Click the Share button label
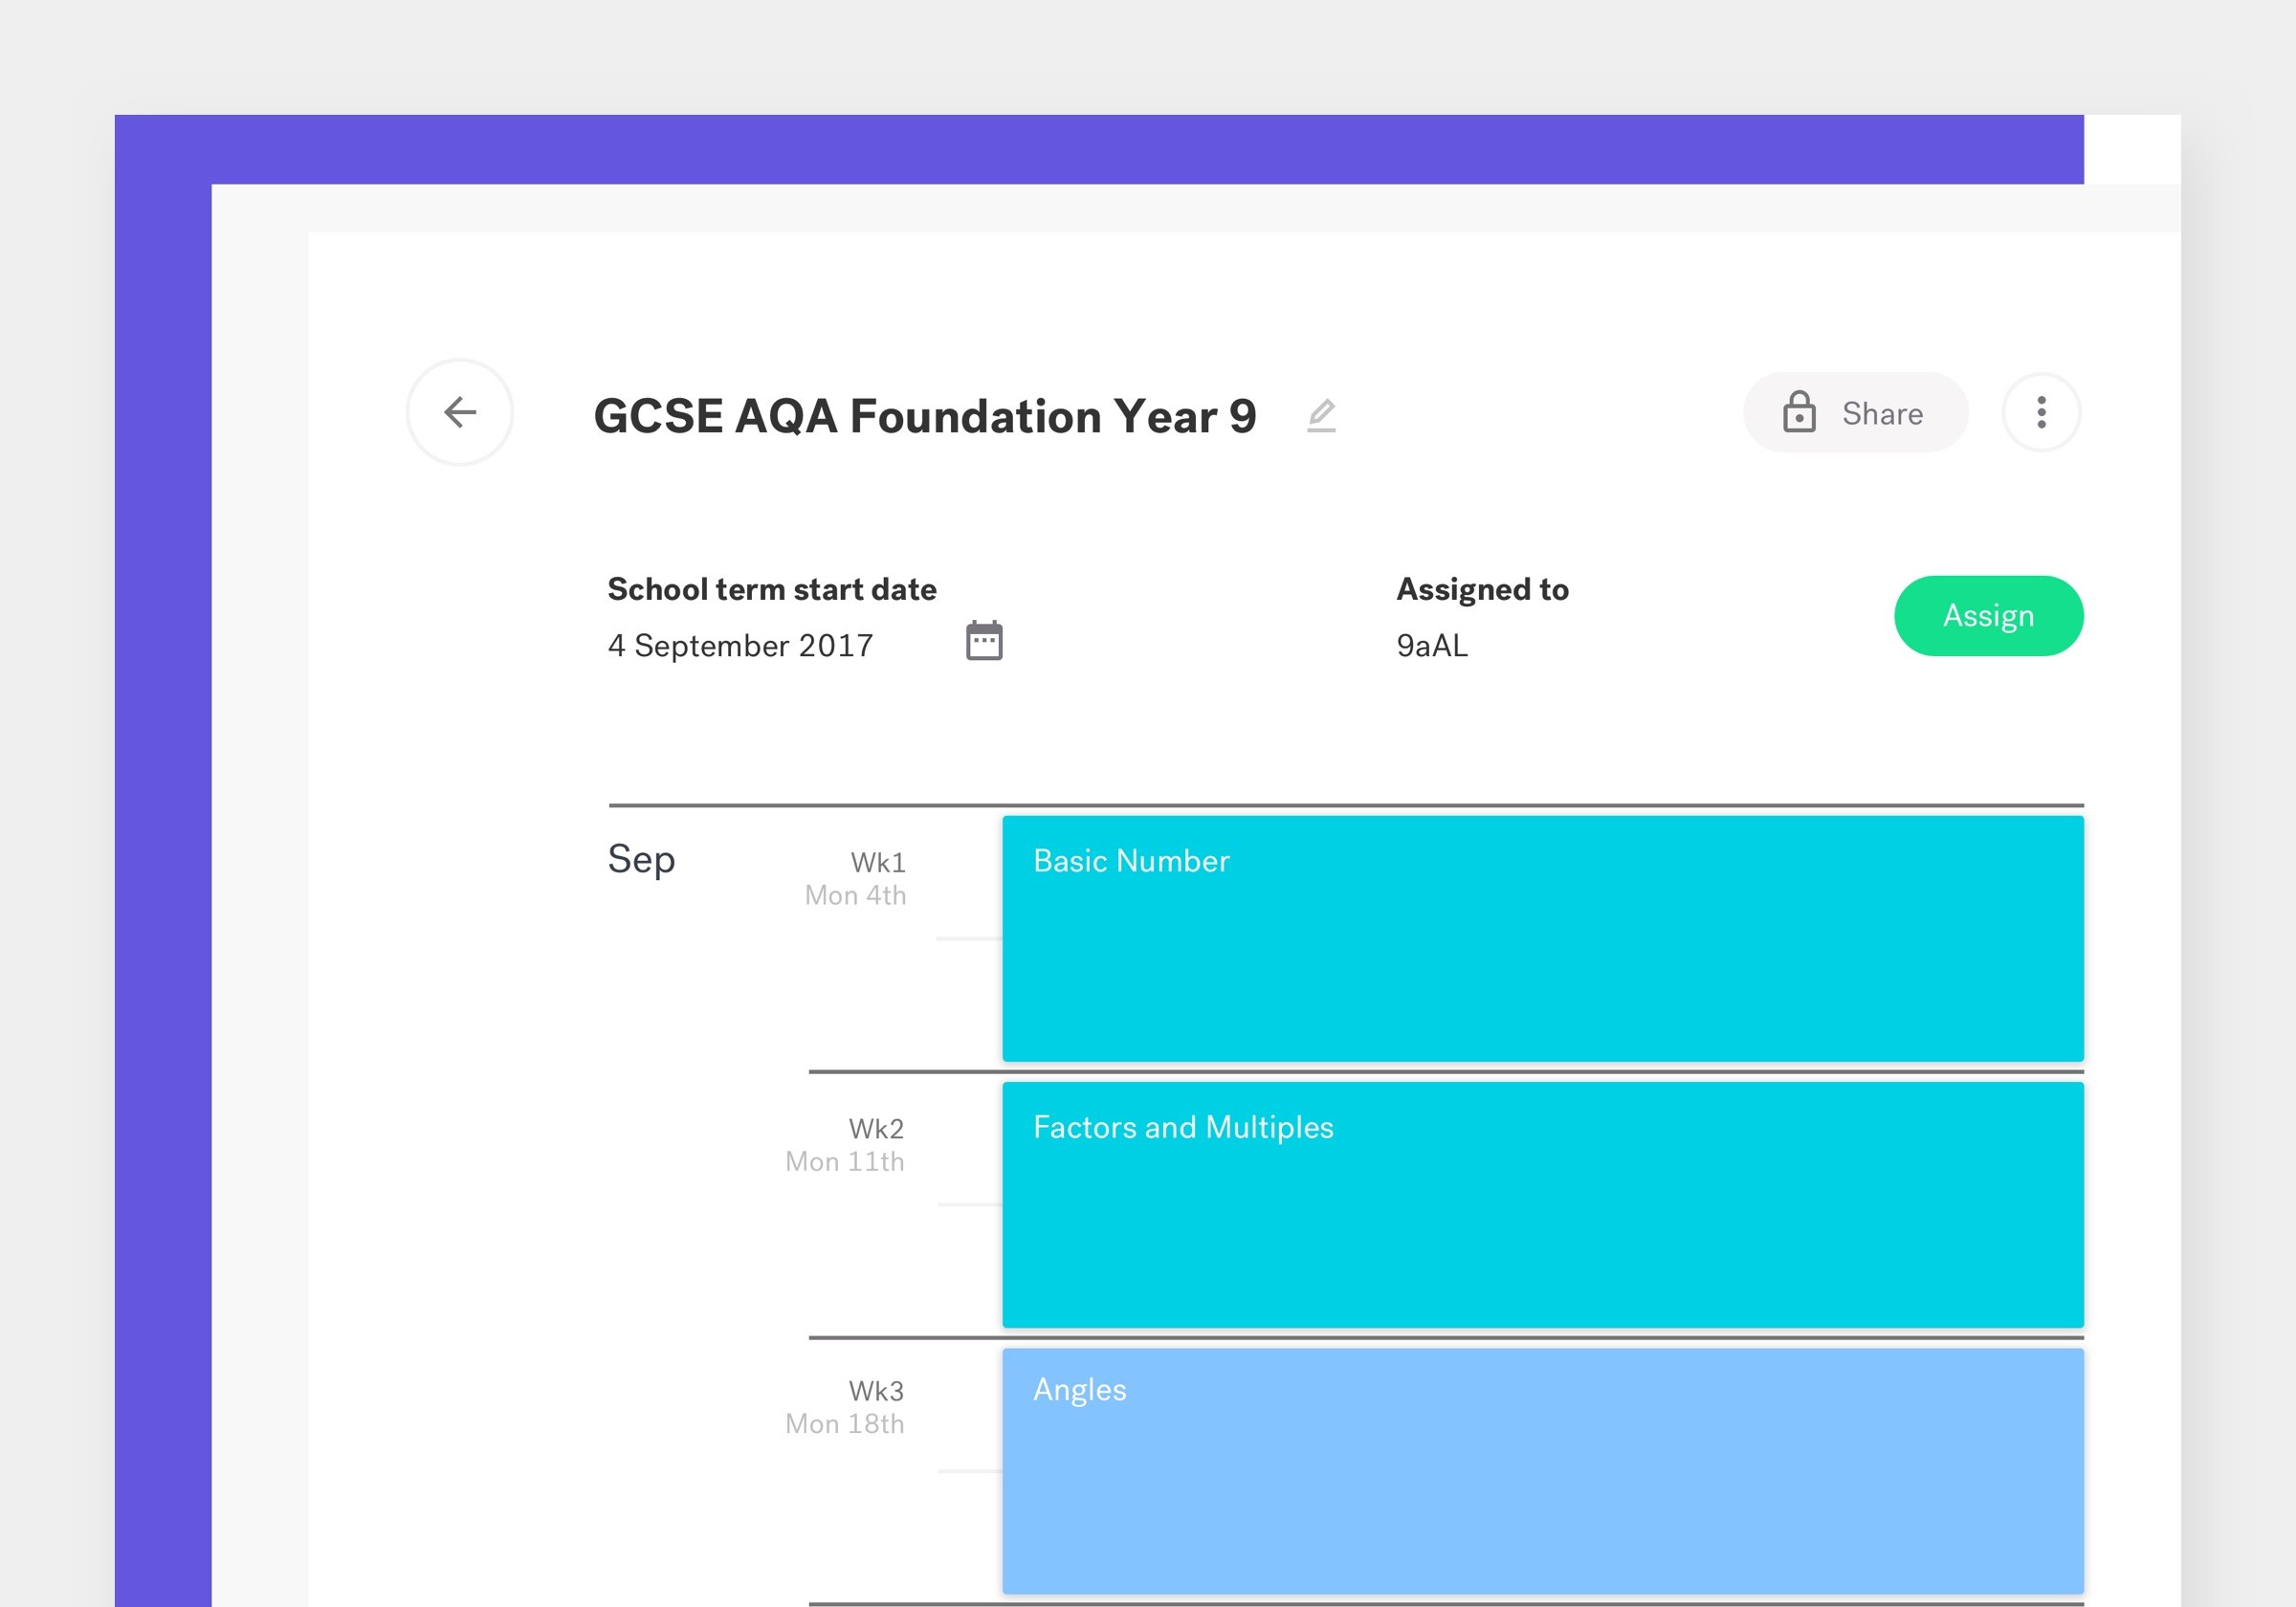Image resolution: width=2296 pixels, height=1607 pixels. [x=1882, y=414]
